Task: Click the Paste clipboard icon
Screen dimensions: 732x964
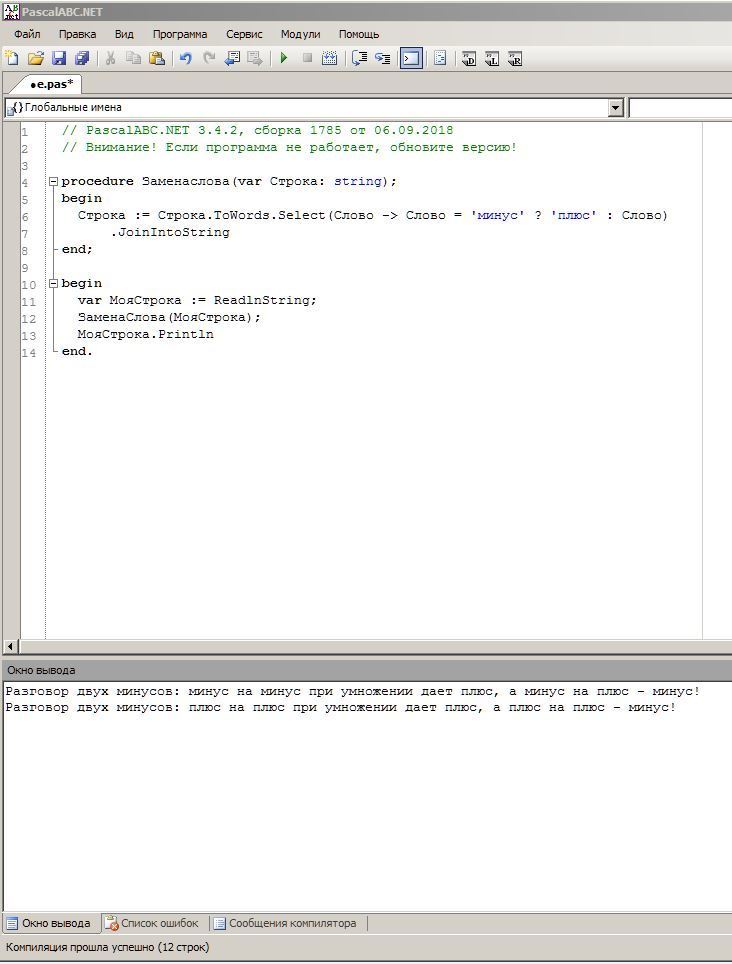Action: [x=157, y=58]
